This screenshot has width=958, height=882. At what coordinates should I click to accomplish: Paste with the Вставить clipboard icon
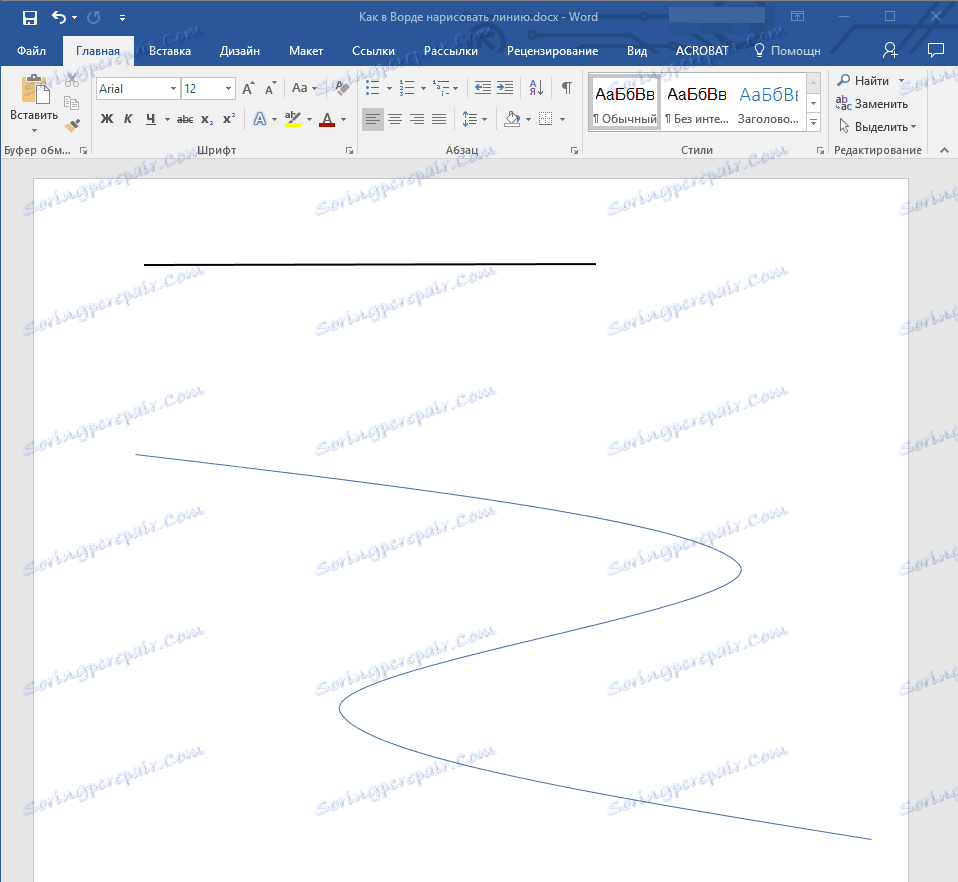coord(35,90)
